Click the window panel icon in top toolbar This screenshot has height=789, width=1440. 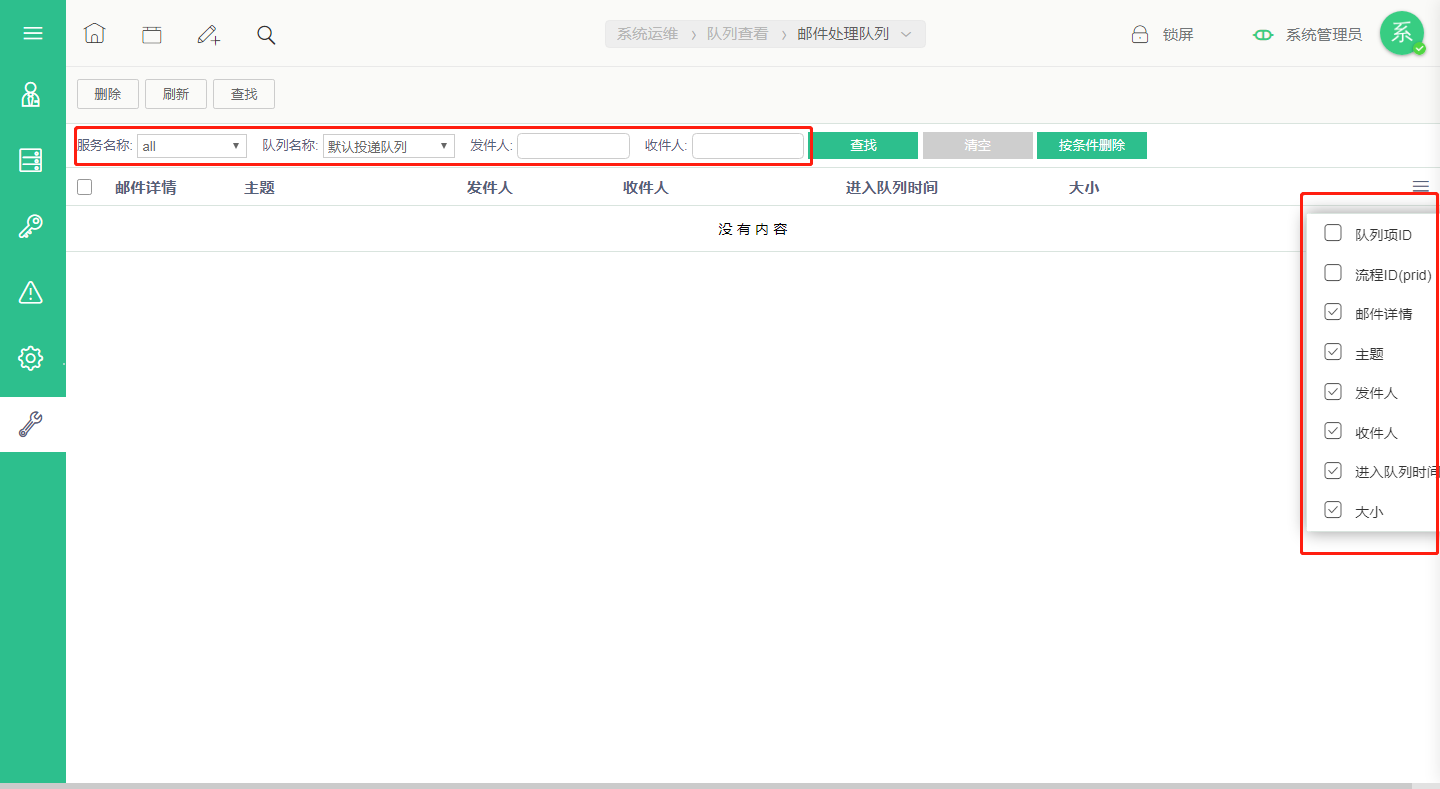click(x=151, y=35)
